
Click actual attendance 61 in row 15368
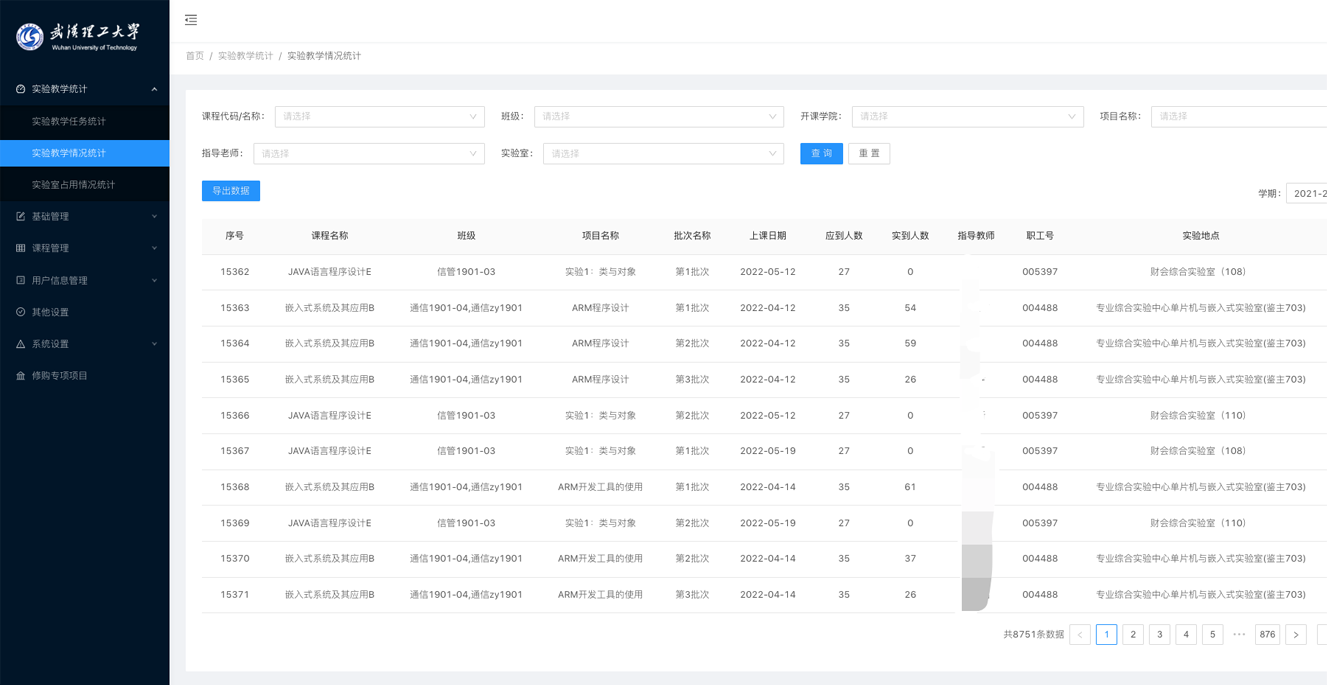910,487
